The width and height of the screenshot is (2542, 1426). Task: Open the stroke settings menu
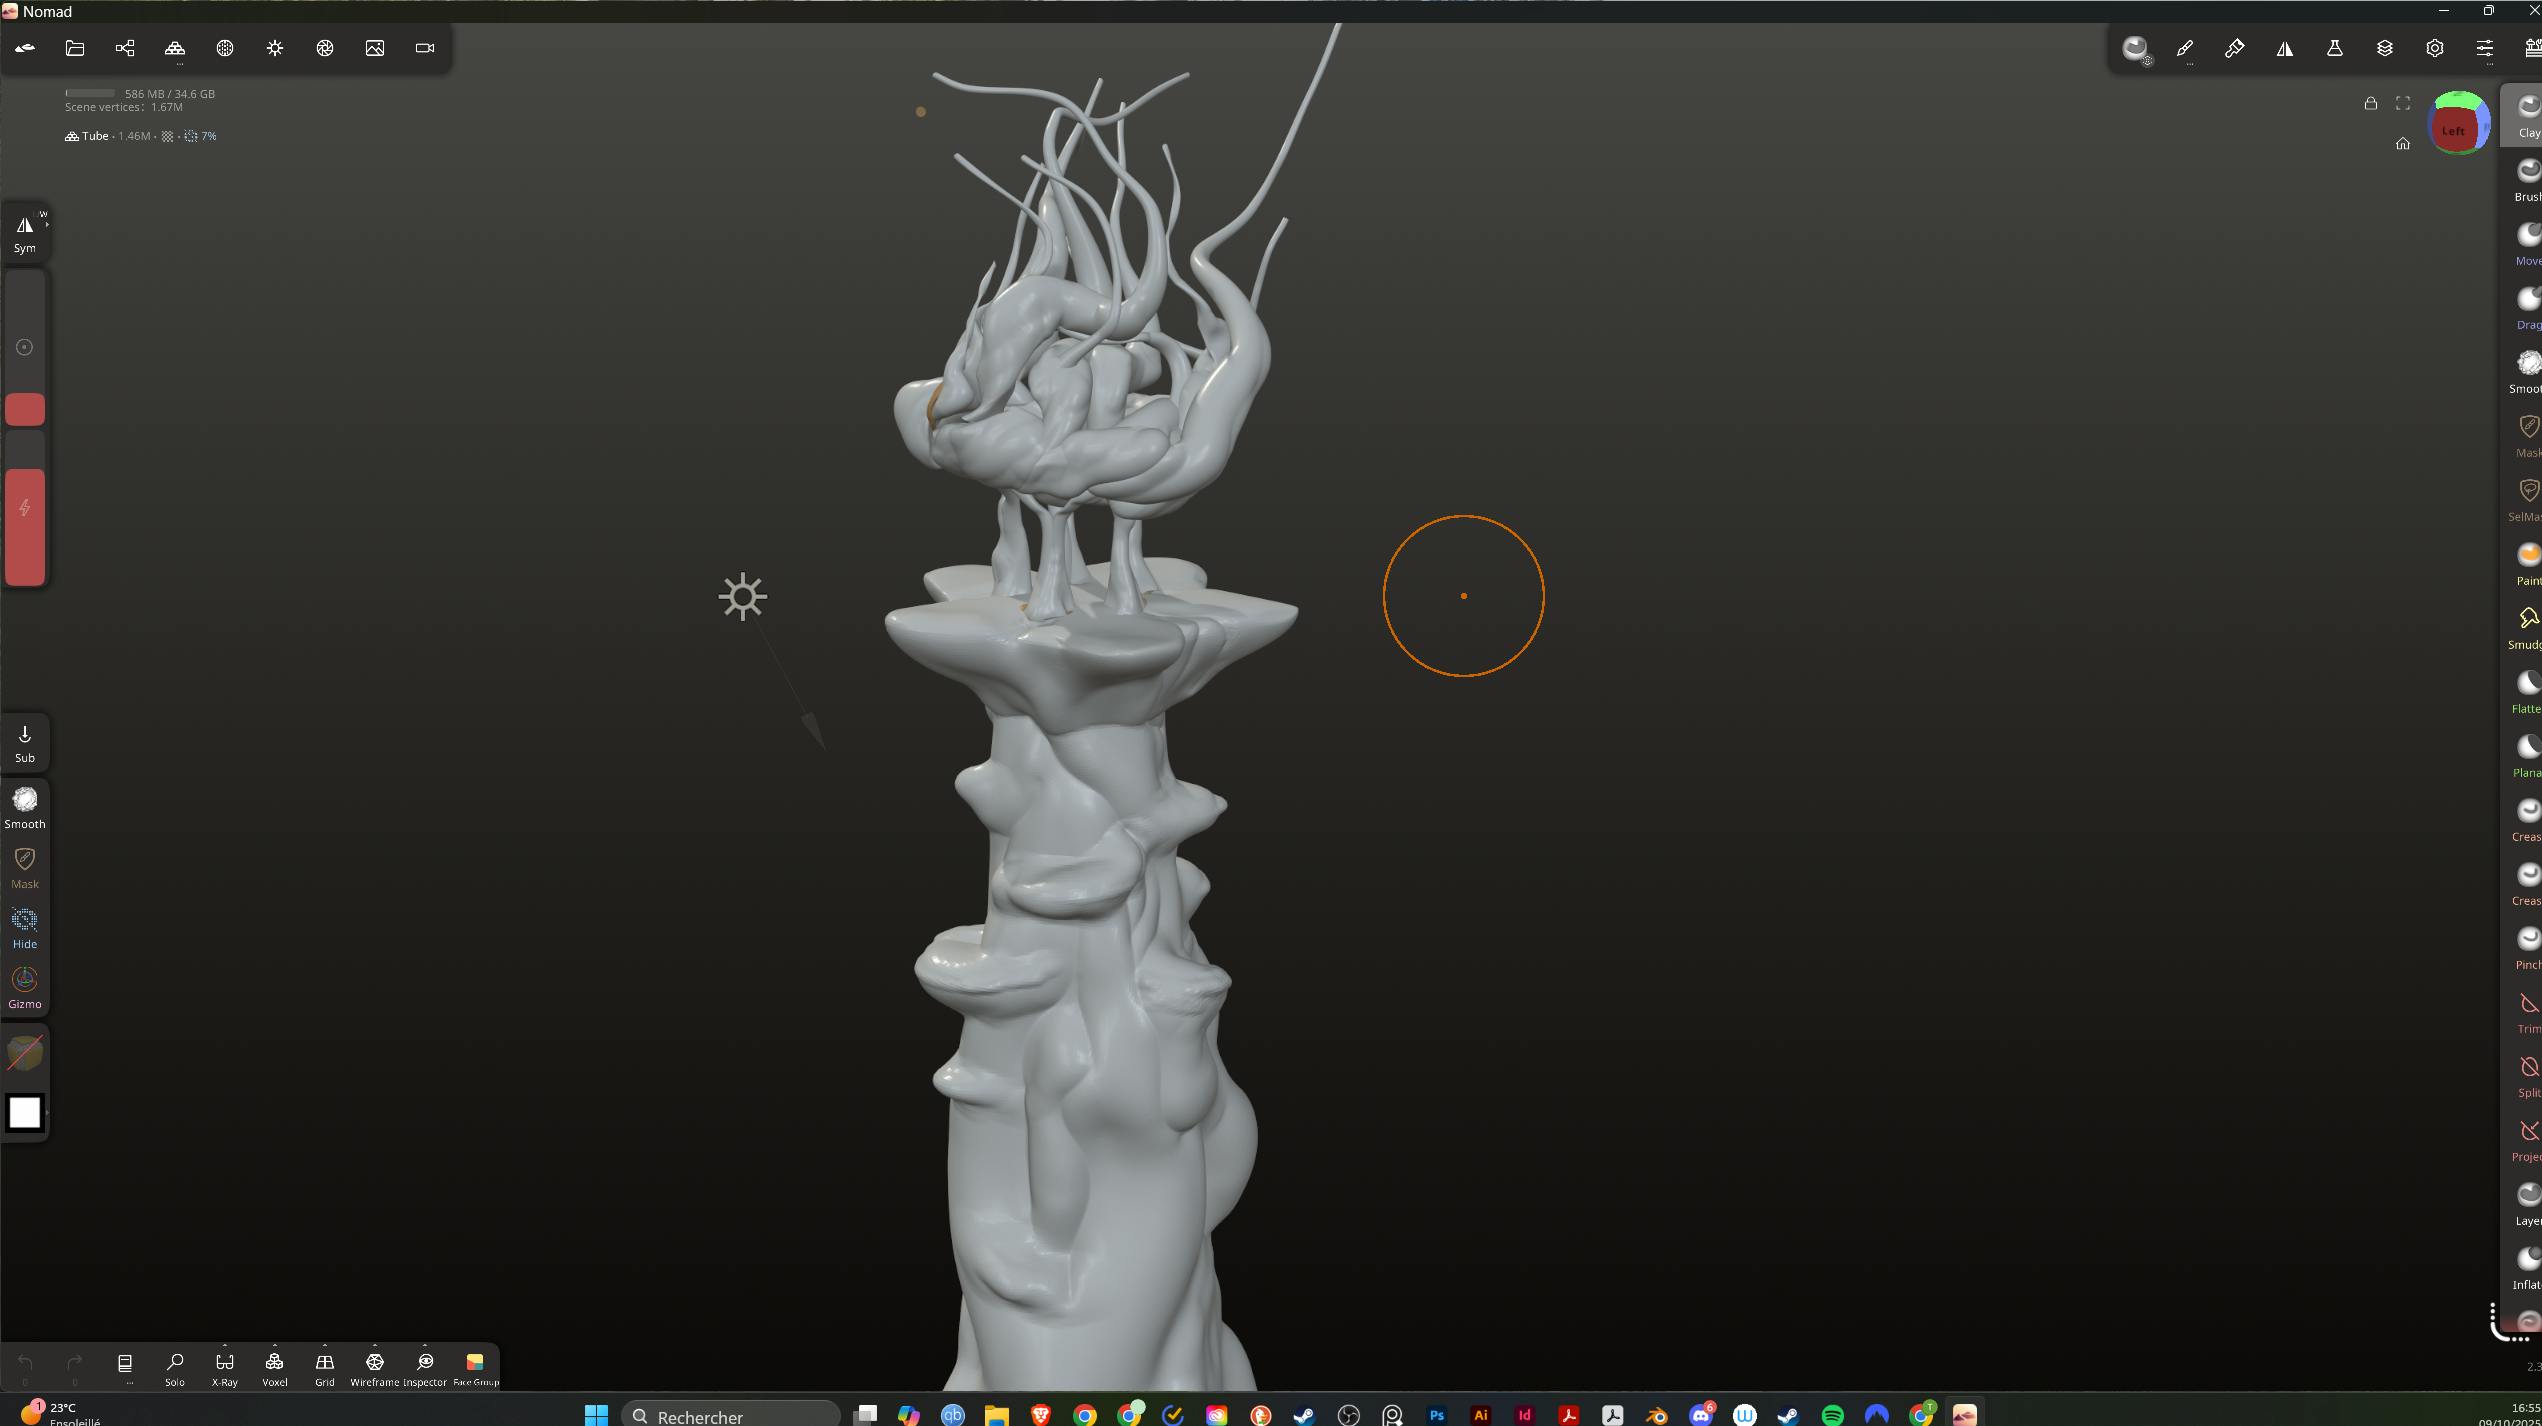pyautogui.click(x=2185, y=48)
